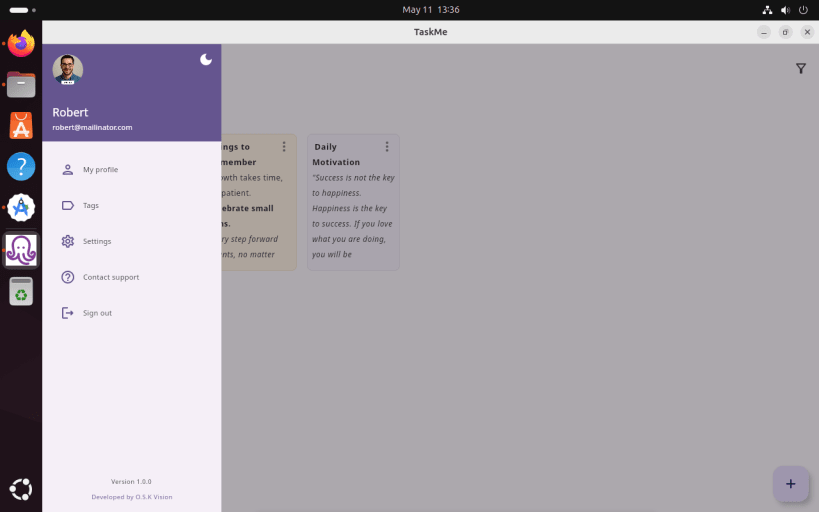
Task: Launch Firefox from the dock
Action: click(21, 43)
